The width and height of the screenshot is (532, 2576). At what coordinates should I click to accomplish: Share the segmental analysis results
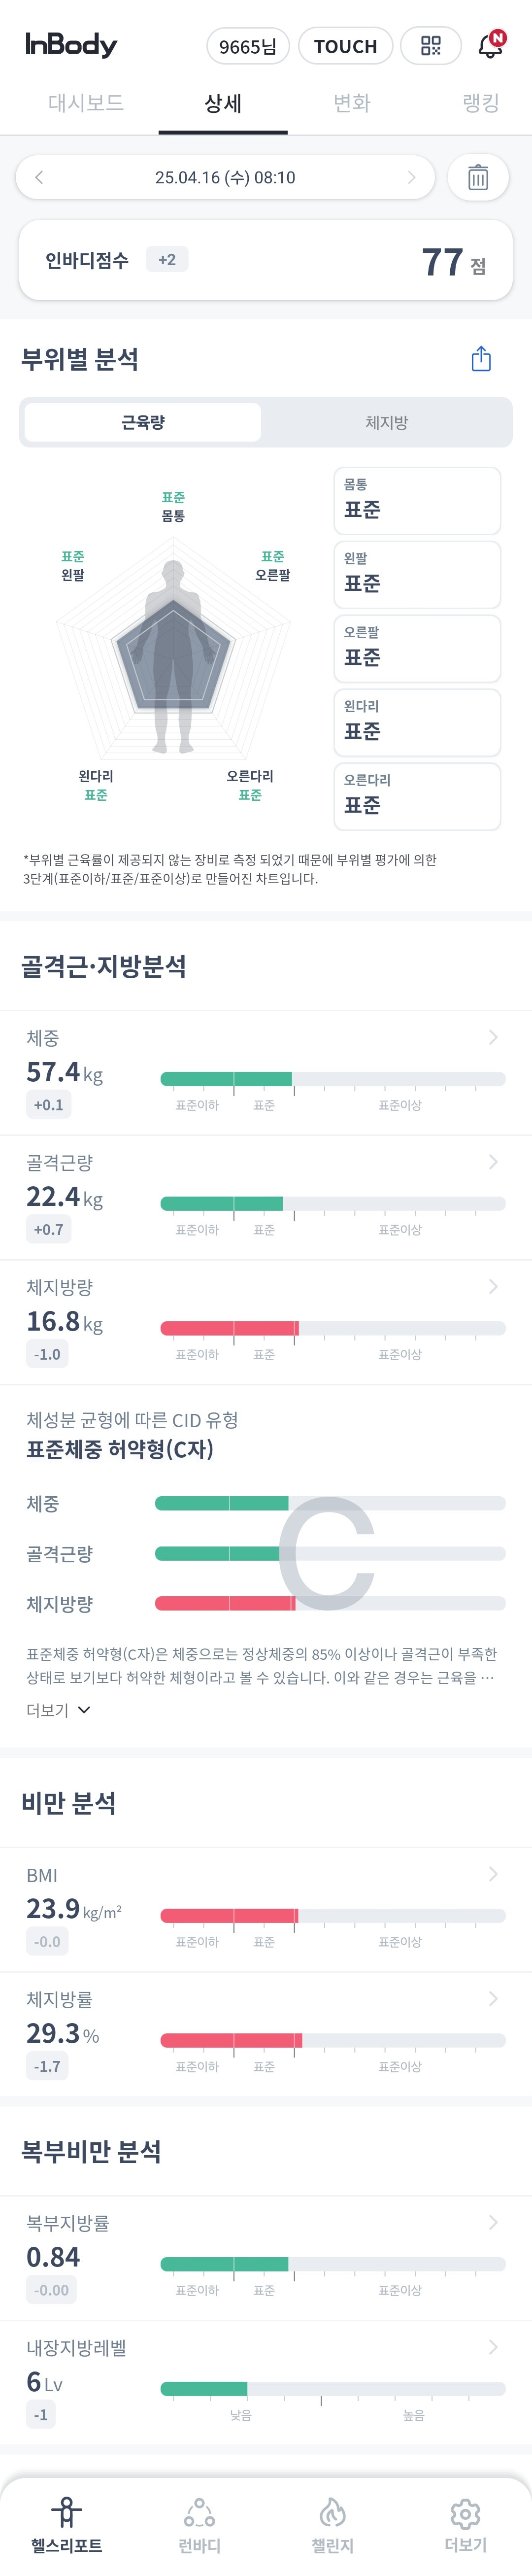coord(481,359)
